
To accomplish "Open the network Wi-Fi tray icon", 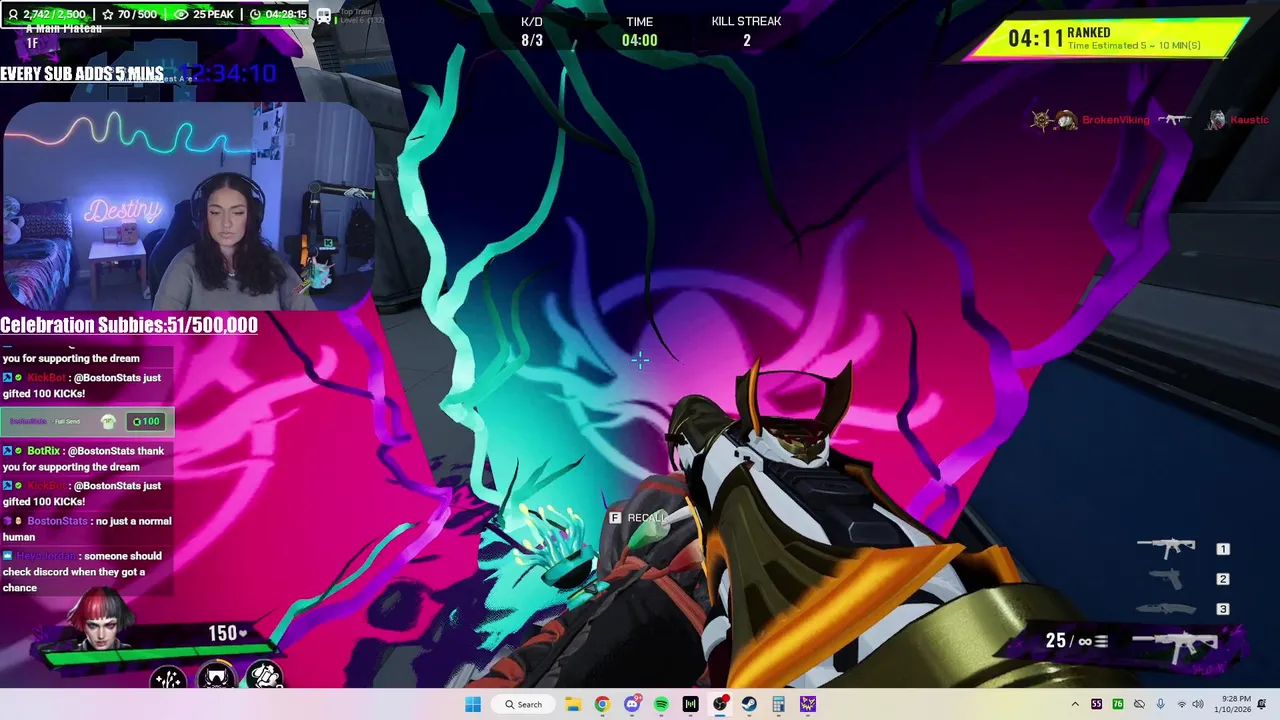I will (1182, 704).
